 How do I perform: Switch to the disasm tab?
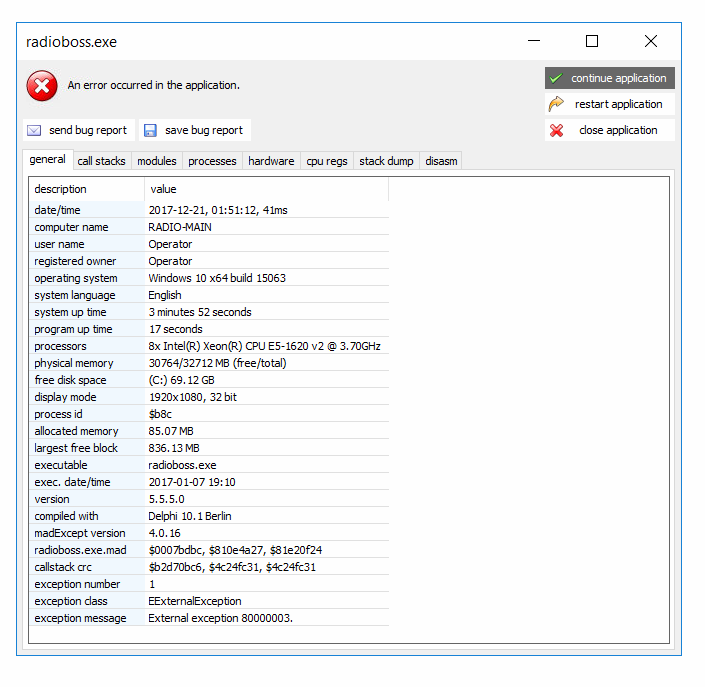point(441,161)
